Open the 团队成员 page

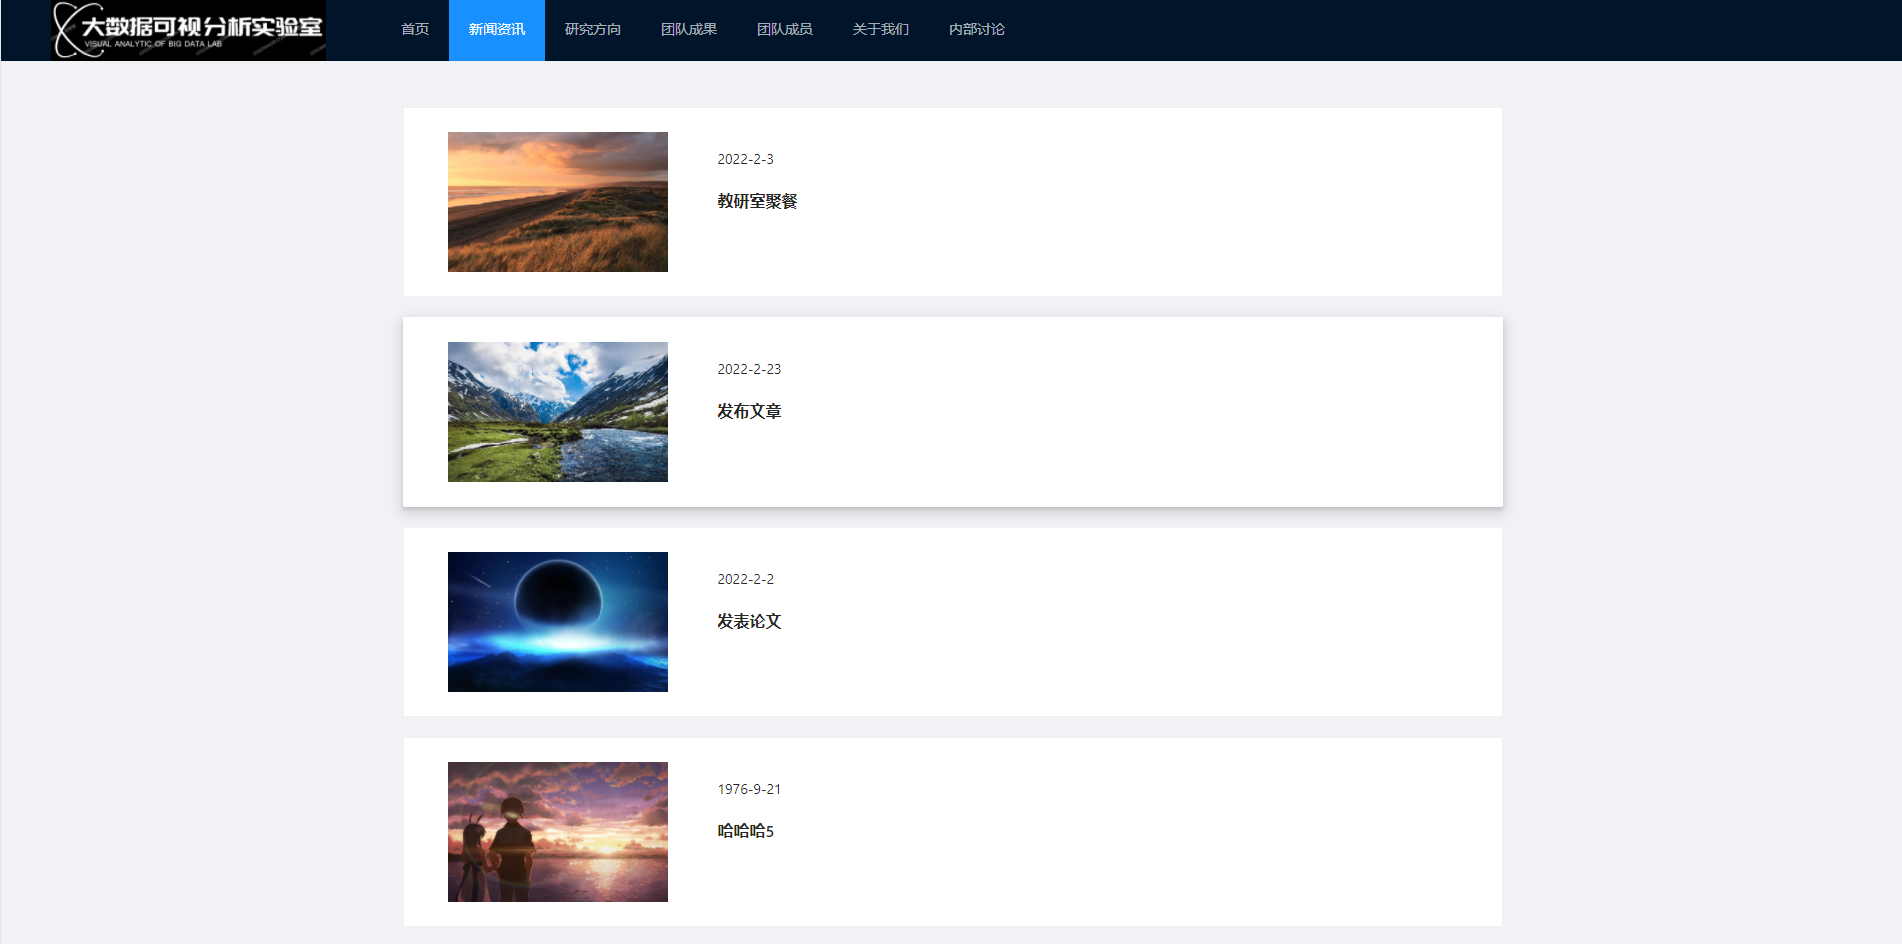click(x=784, y=29)
